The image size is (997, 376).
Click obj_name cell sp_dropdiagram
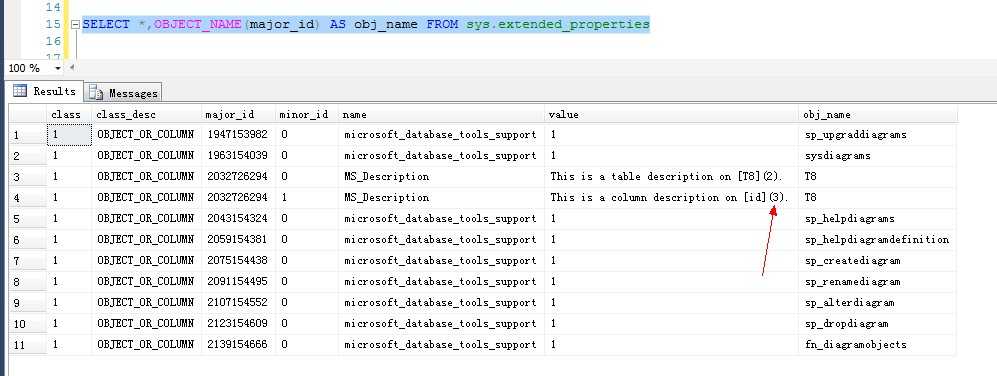pos(877,324)
